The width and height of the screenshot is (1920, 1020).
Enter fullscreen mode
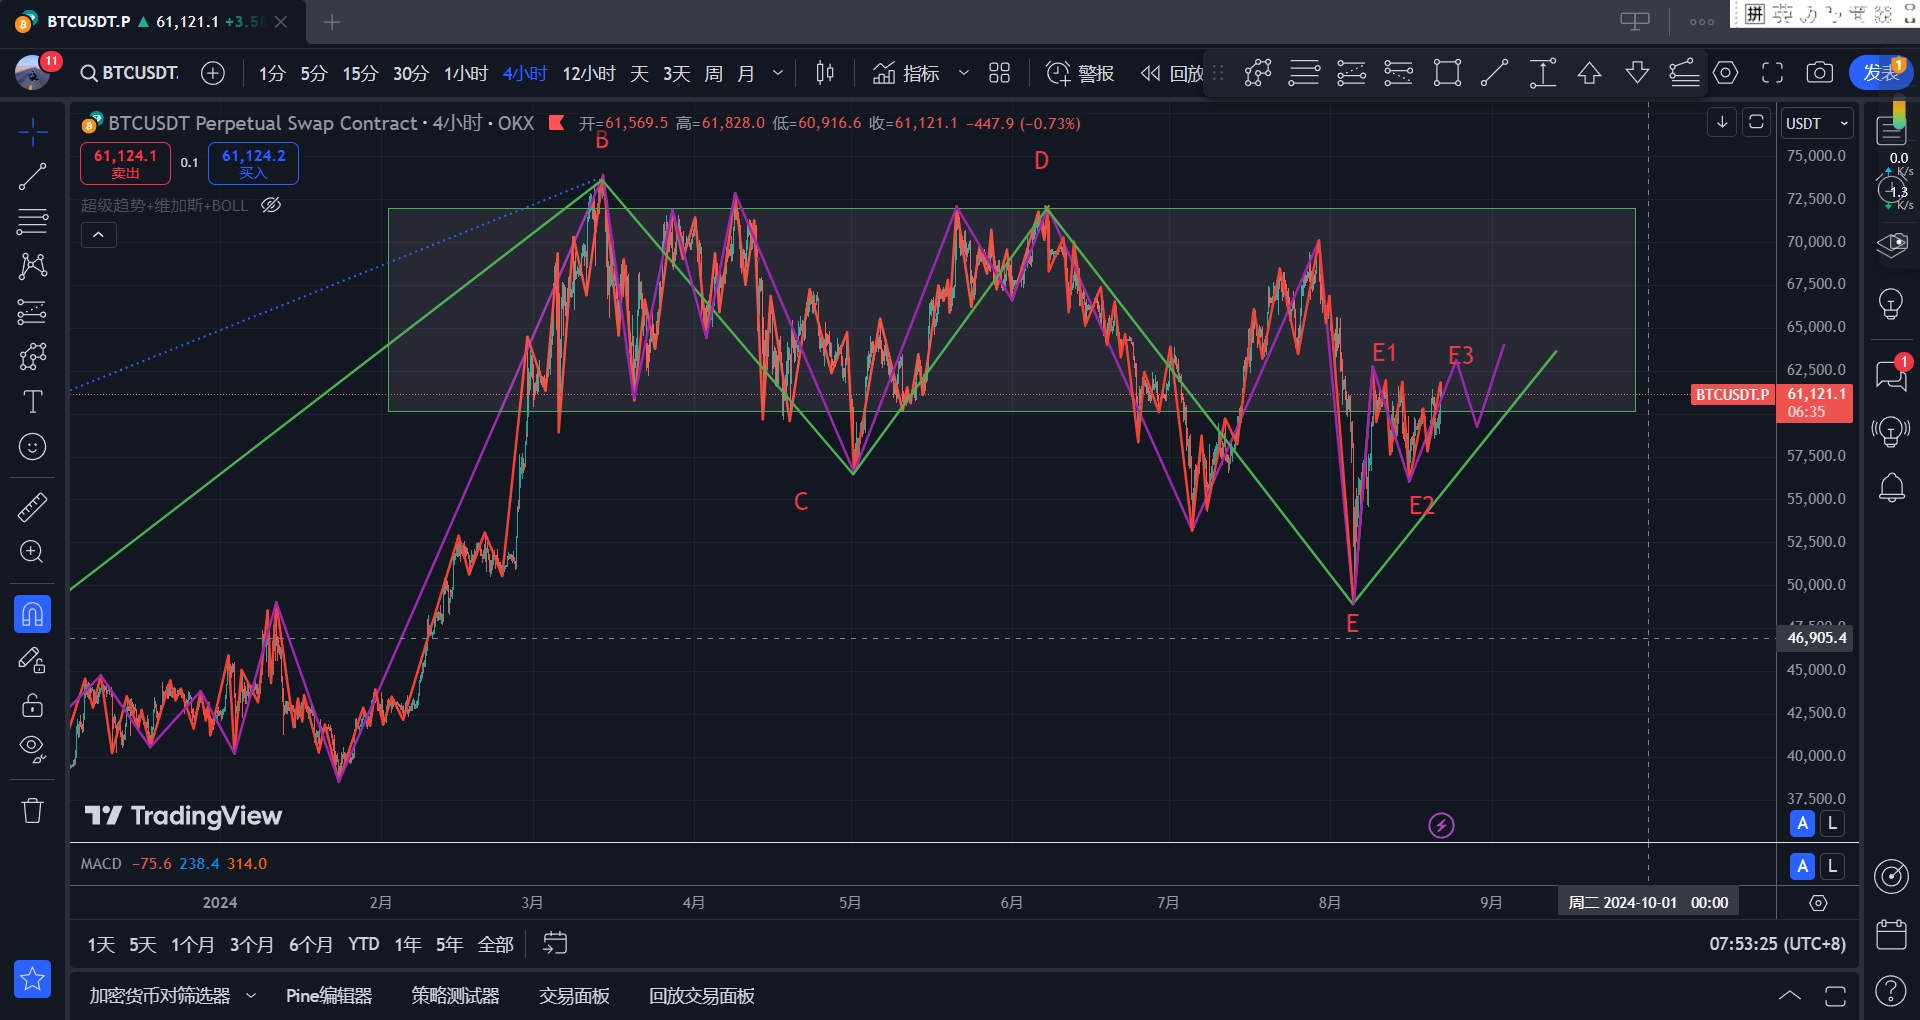pyautogui.click(x=1772, y=73)
